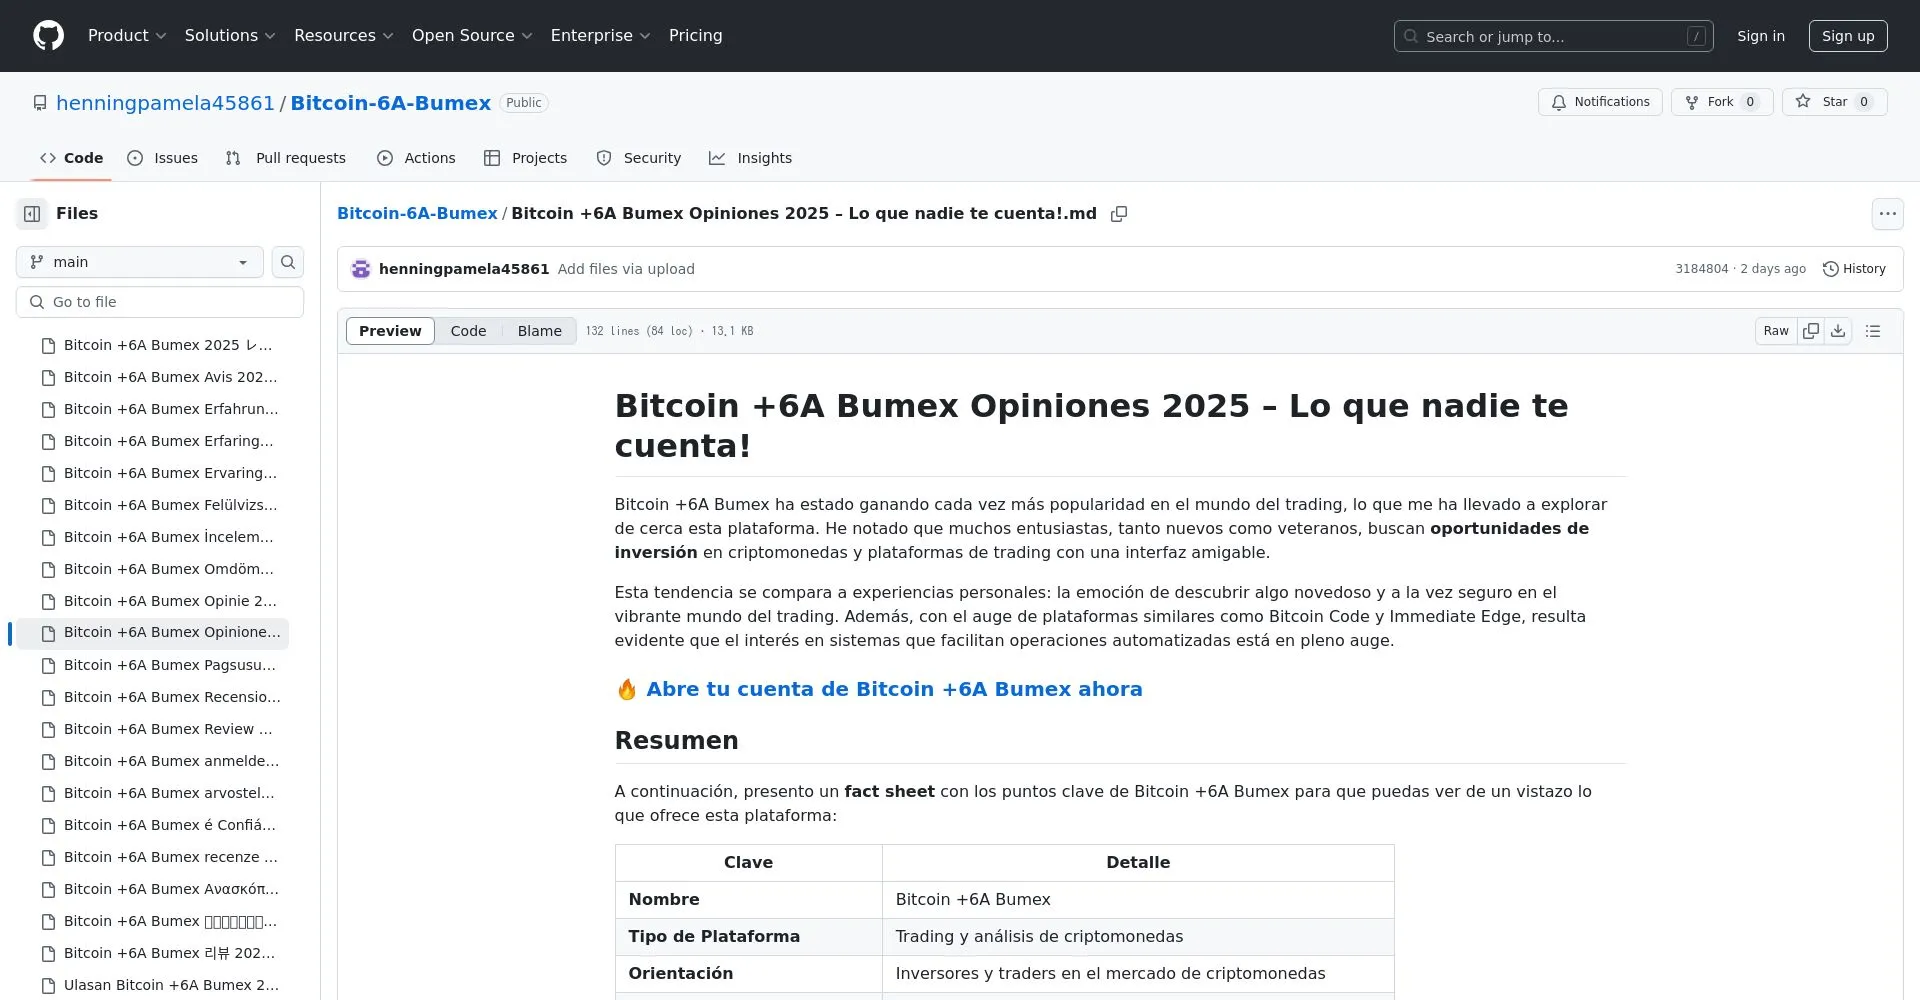Open commit 3184804 link

click(x=1701, y=269)
